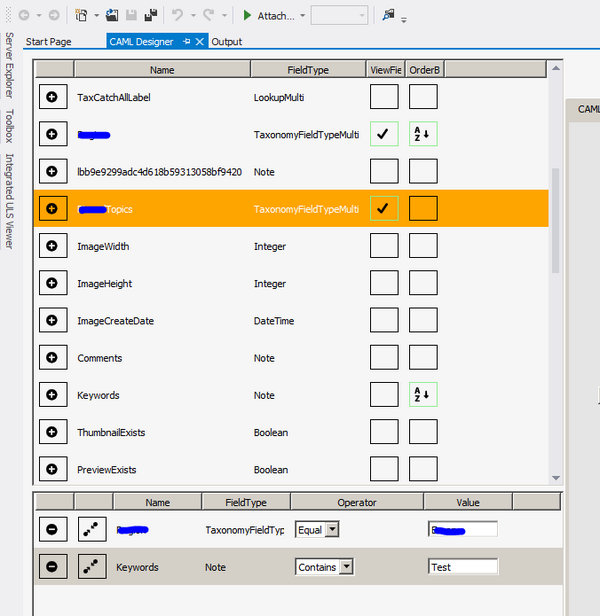Open the Contains operator dropdown
Screen dimensions: 600x616
pyautogui.click(x=346, y=567)
